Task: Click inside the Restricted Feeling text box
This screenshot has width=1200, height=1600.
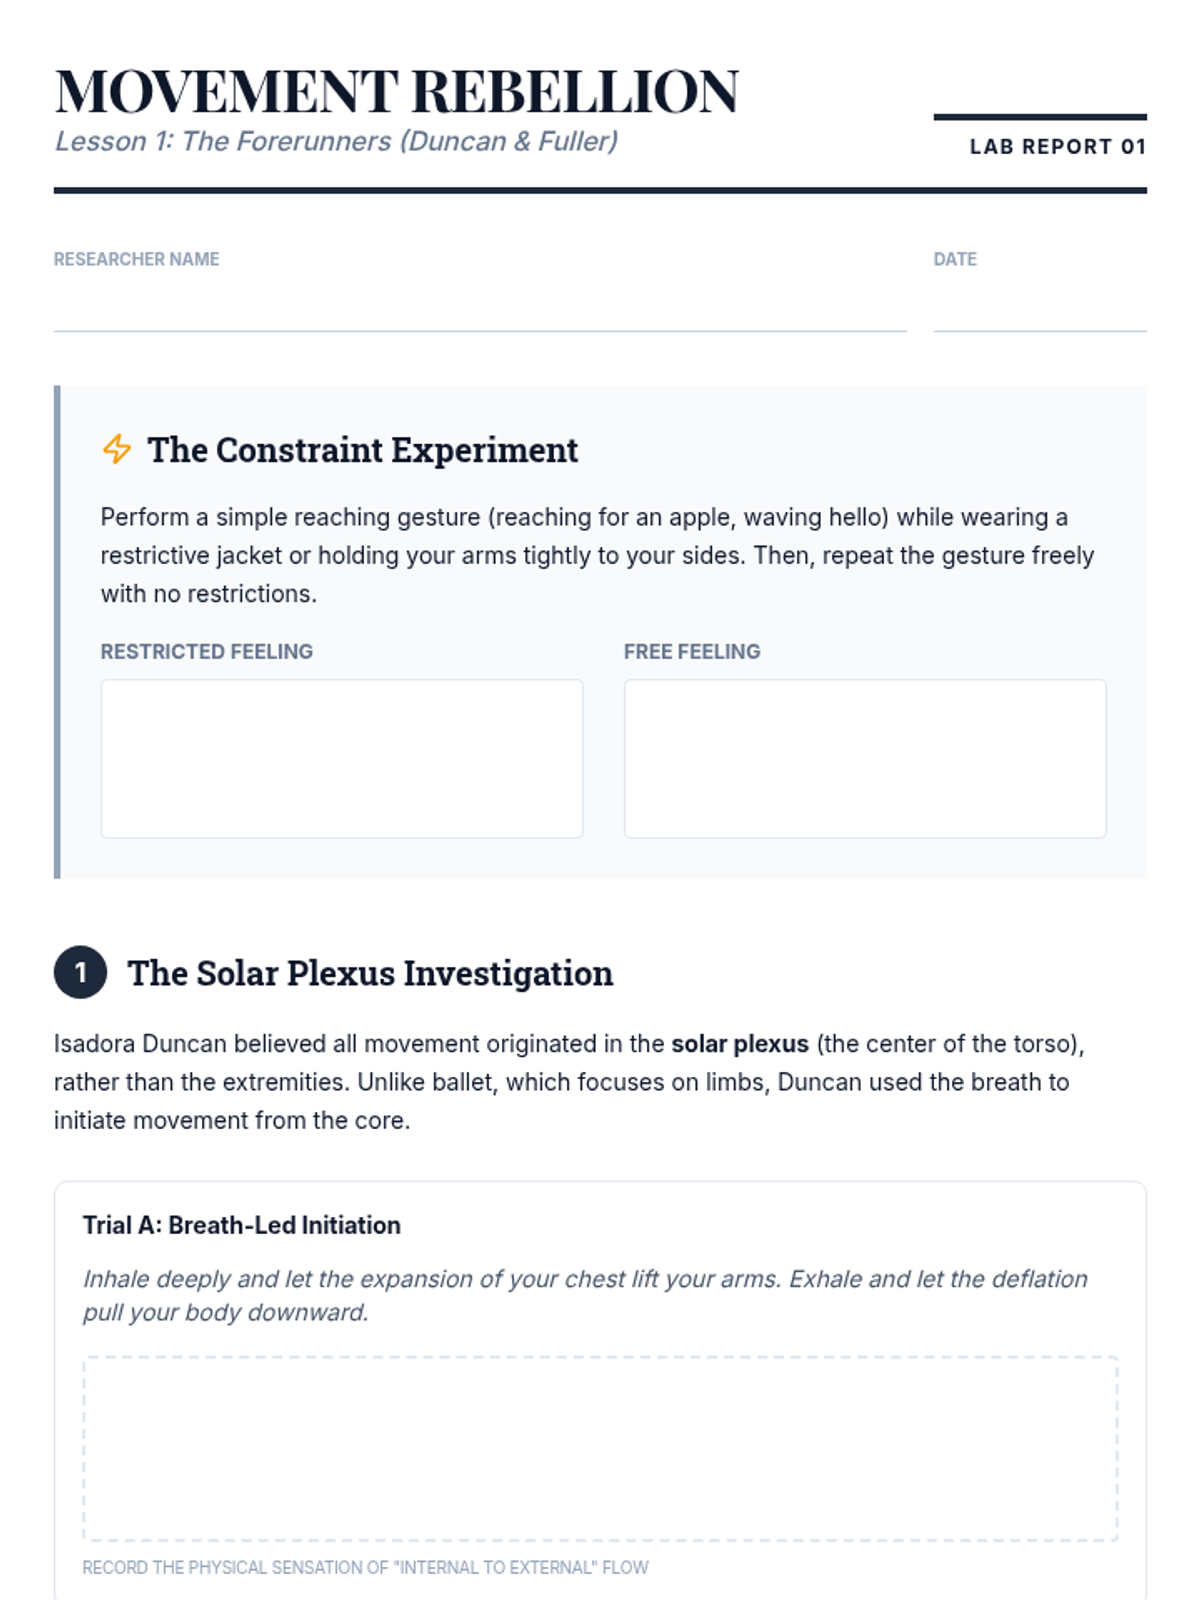Action: coord(342,759)
